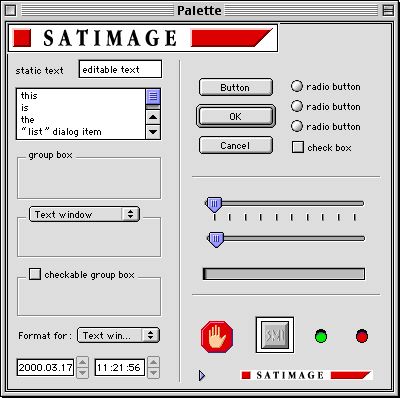400x398 pixels.
Task: Click the thumb of the lower slider
Action: point(216,240)
